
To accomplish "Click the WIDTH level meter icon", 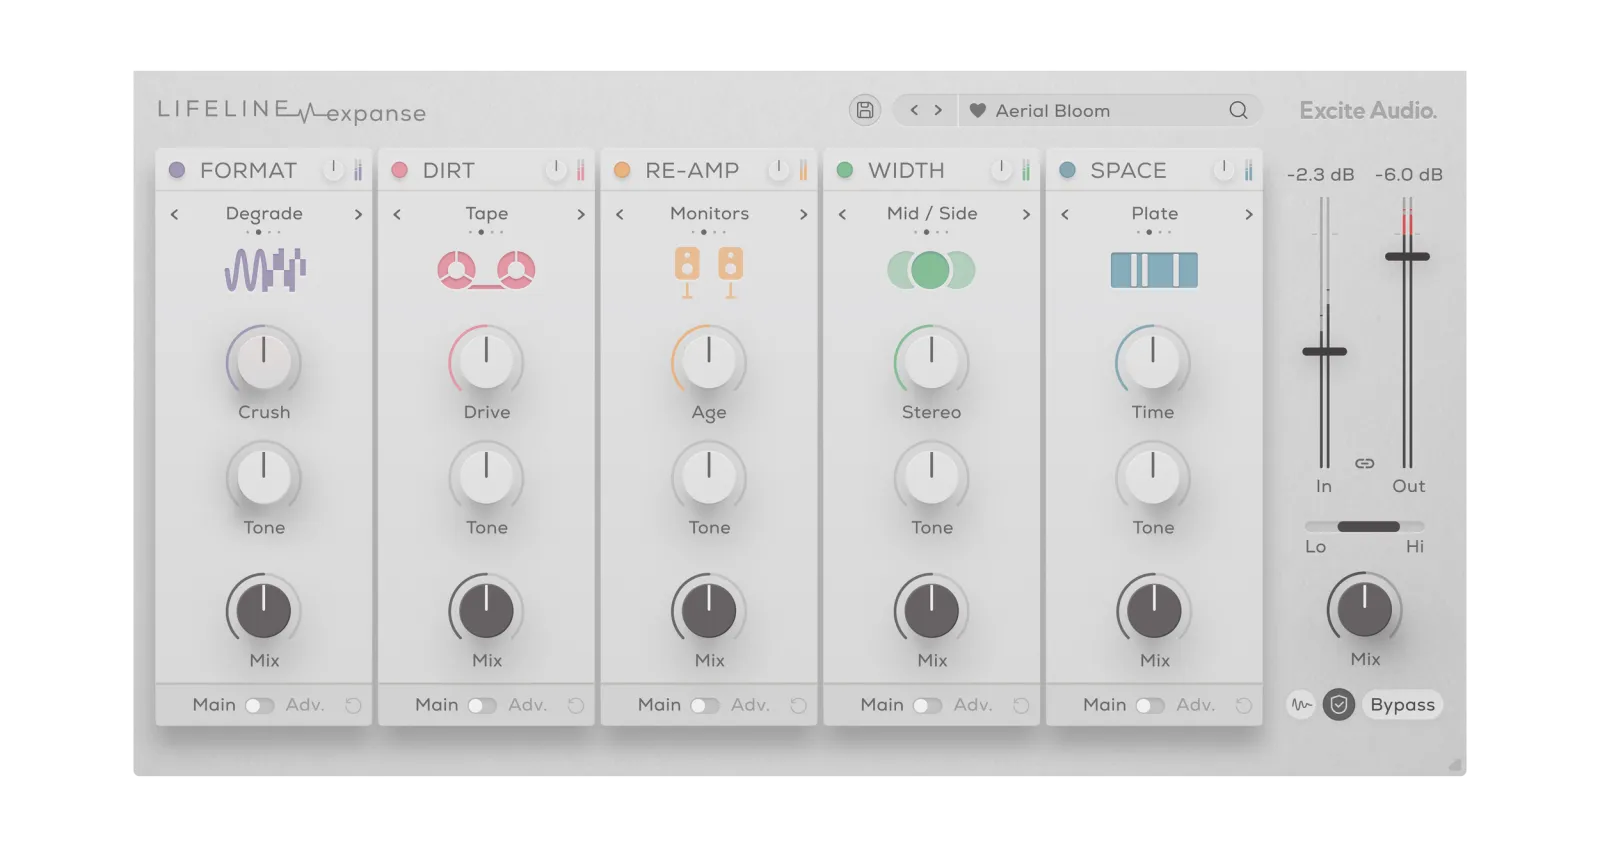I will click(1025, 170).
